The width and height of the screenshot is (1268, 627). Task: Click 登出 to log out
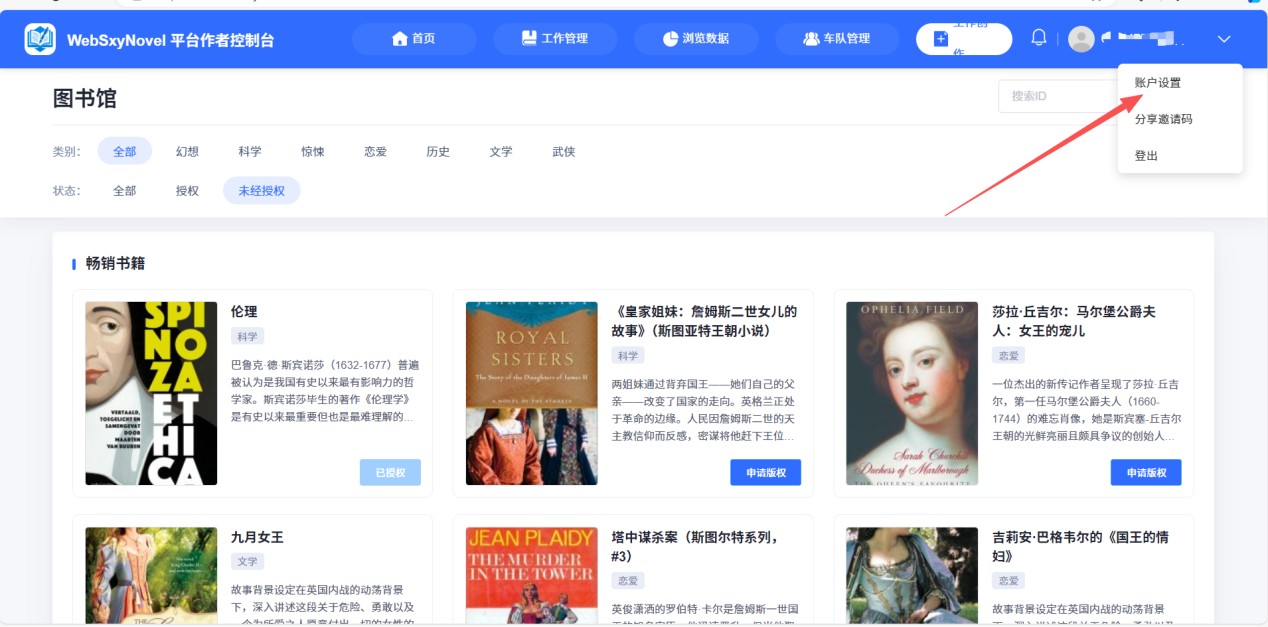tap(1145, 155)
